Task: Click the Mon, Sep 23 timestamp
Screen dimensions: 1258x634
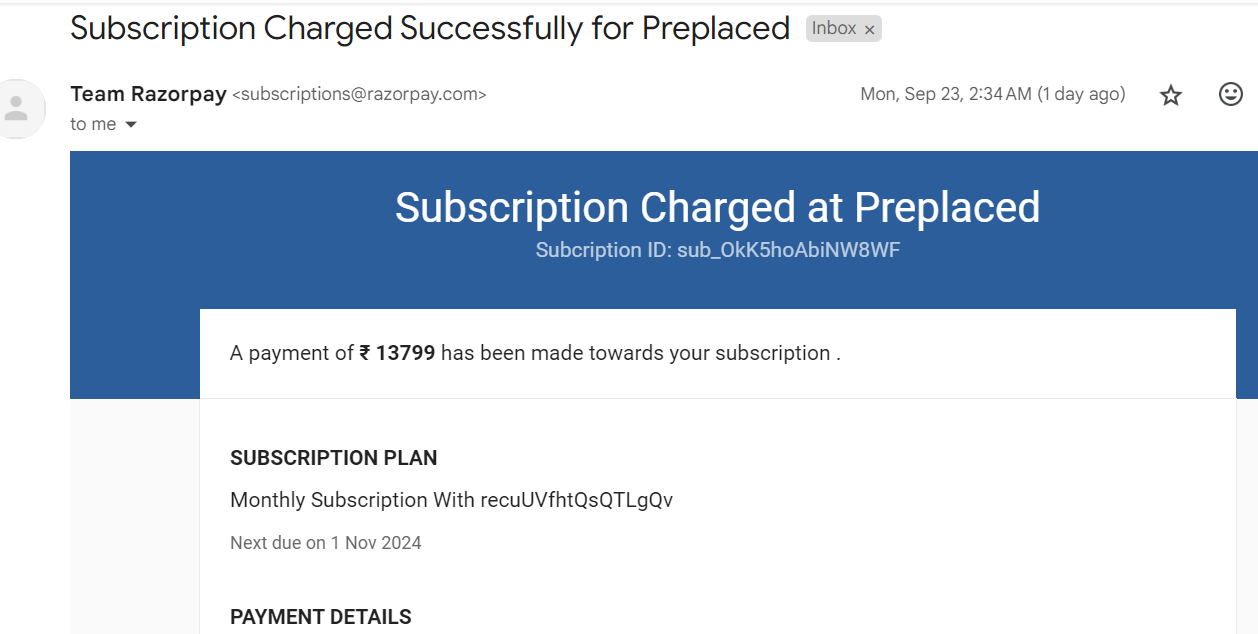Action: point(992,94)
